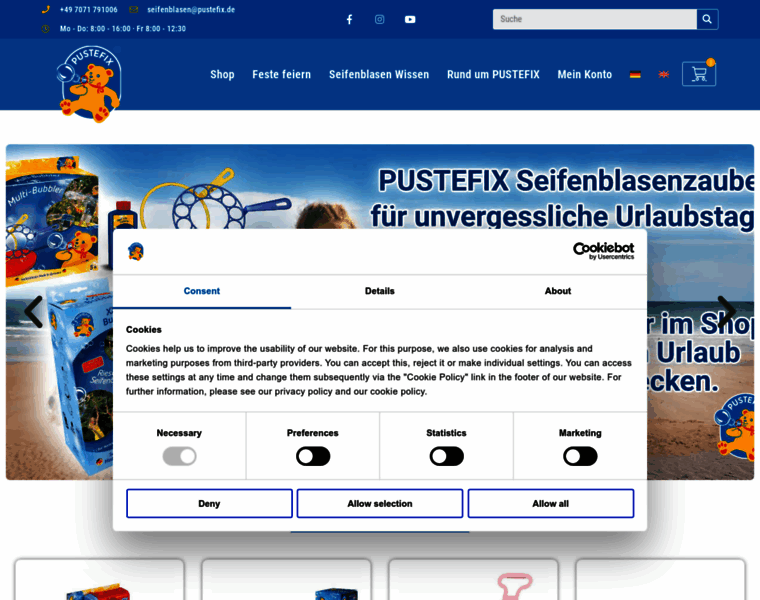The height and width of the screenshot is (600, 760).
Task: Focus the Suche search field
Action: click(x=594, y=19)
